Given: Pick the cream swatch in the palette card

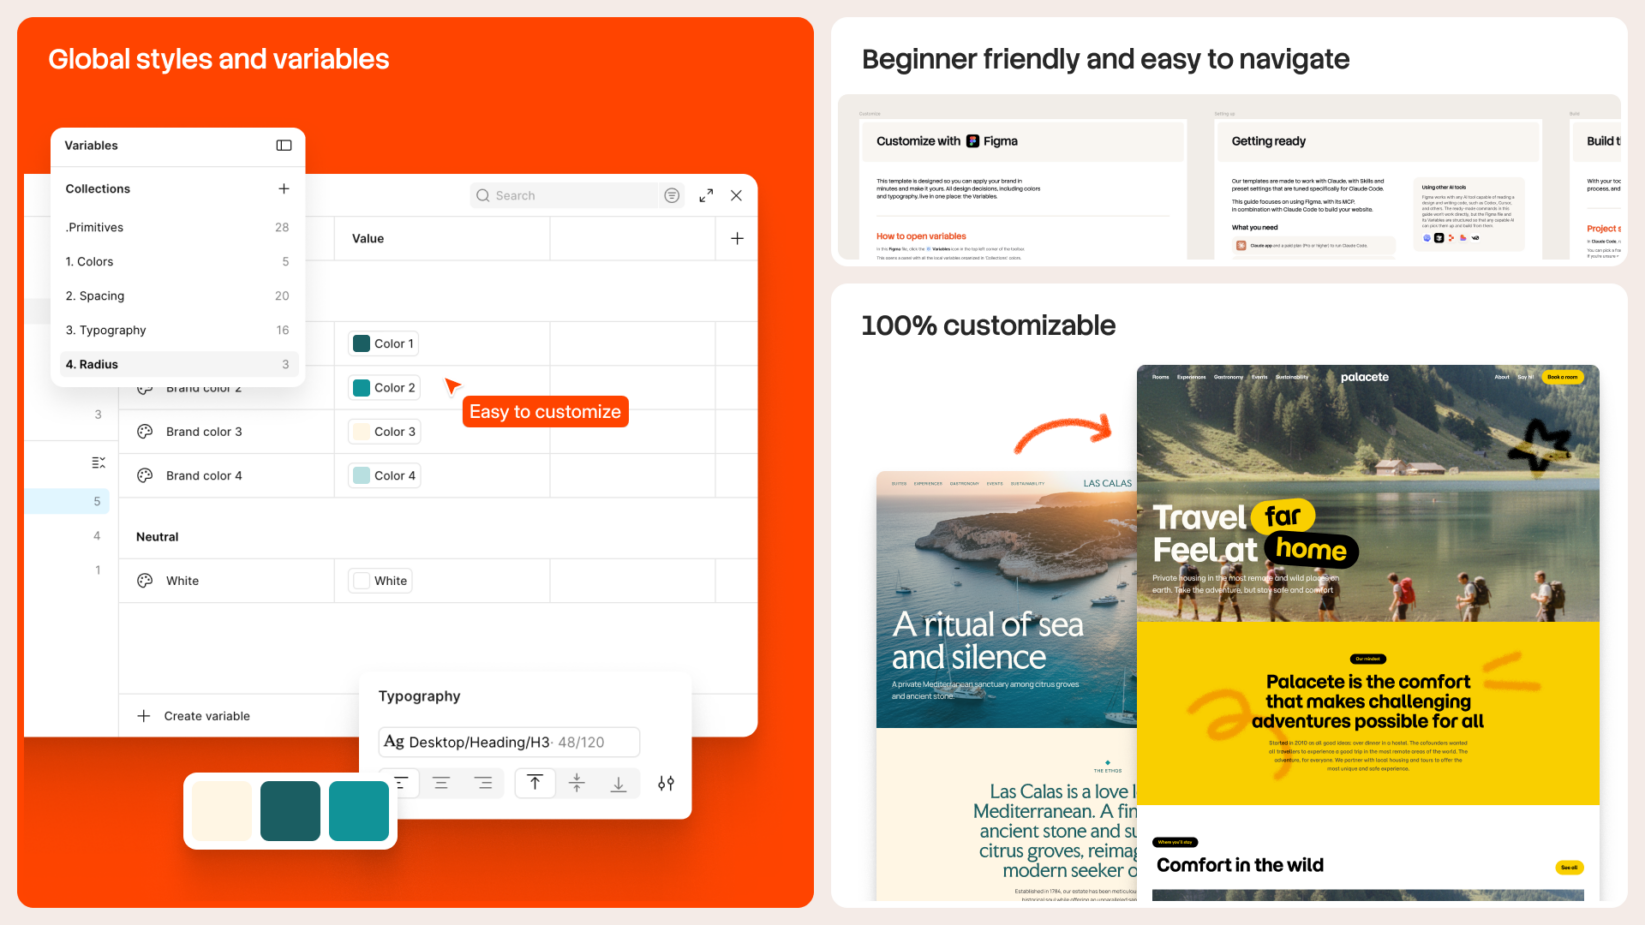Looking at the screenshot, I should 221,811.
